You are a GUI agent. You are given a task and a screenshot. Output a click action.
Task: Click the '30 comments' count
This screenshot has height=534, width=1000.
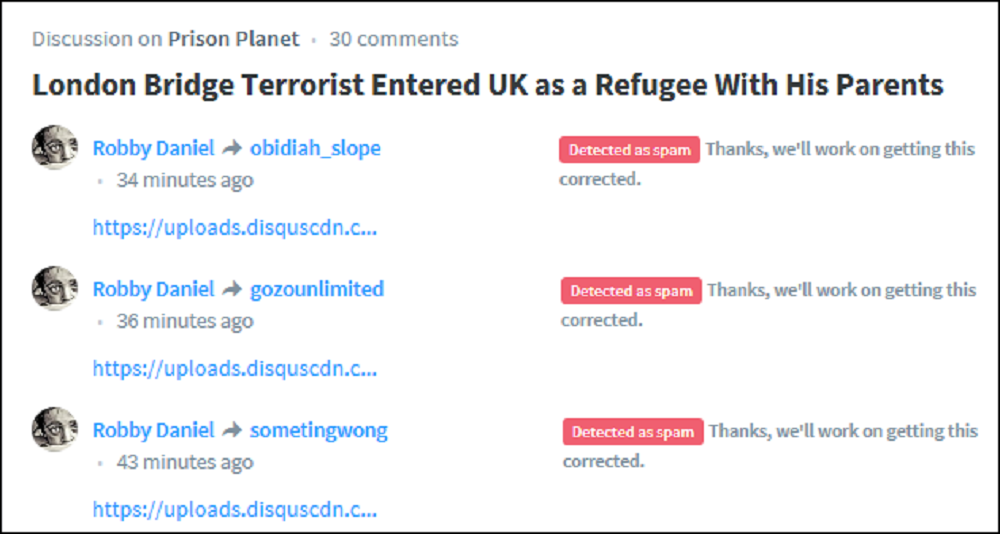pos(393,39)
